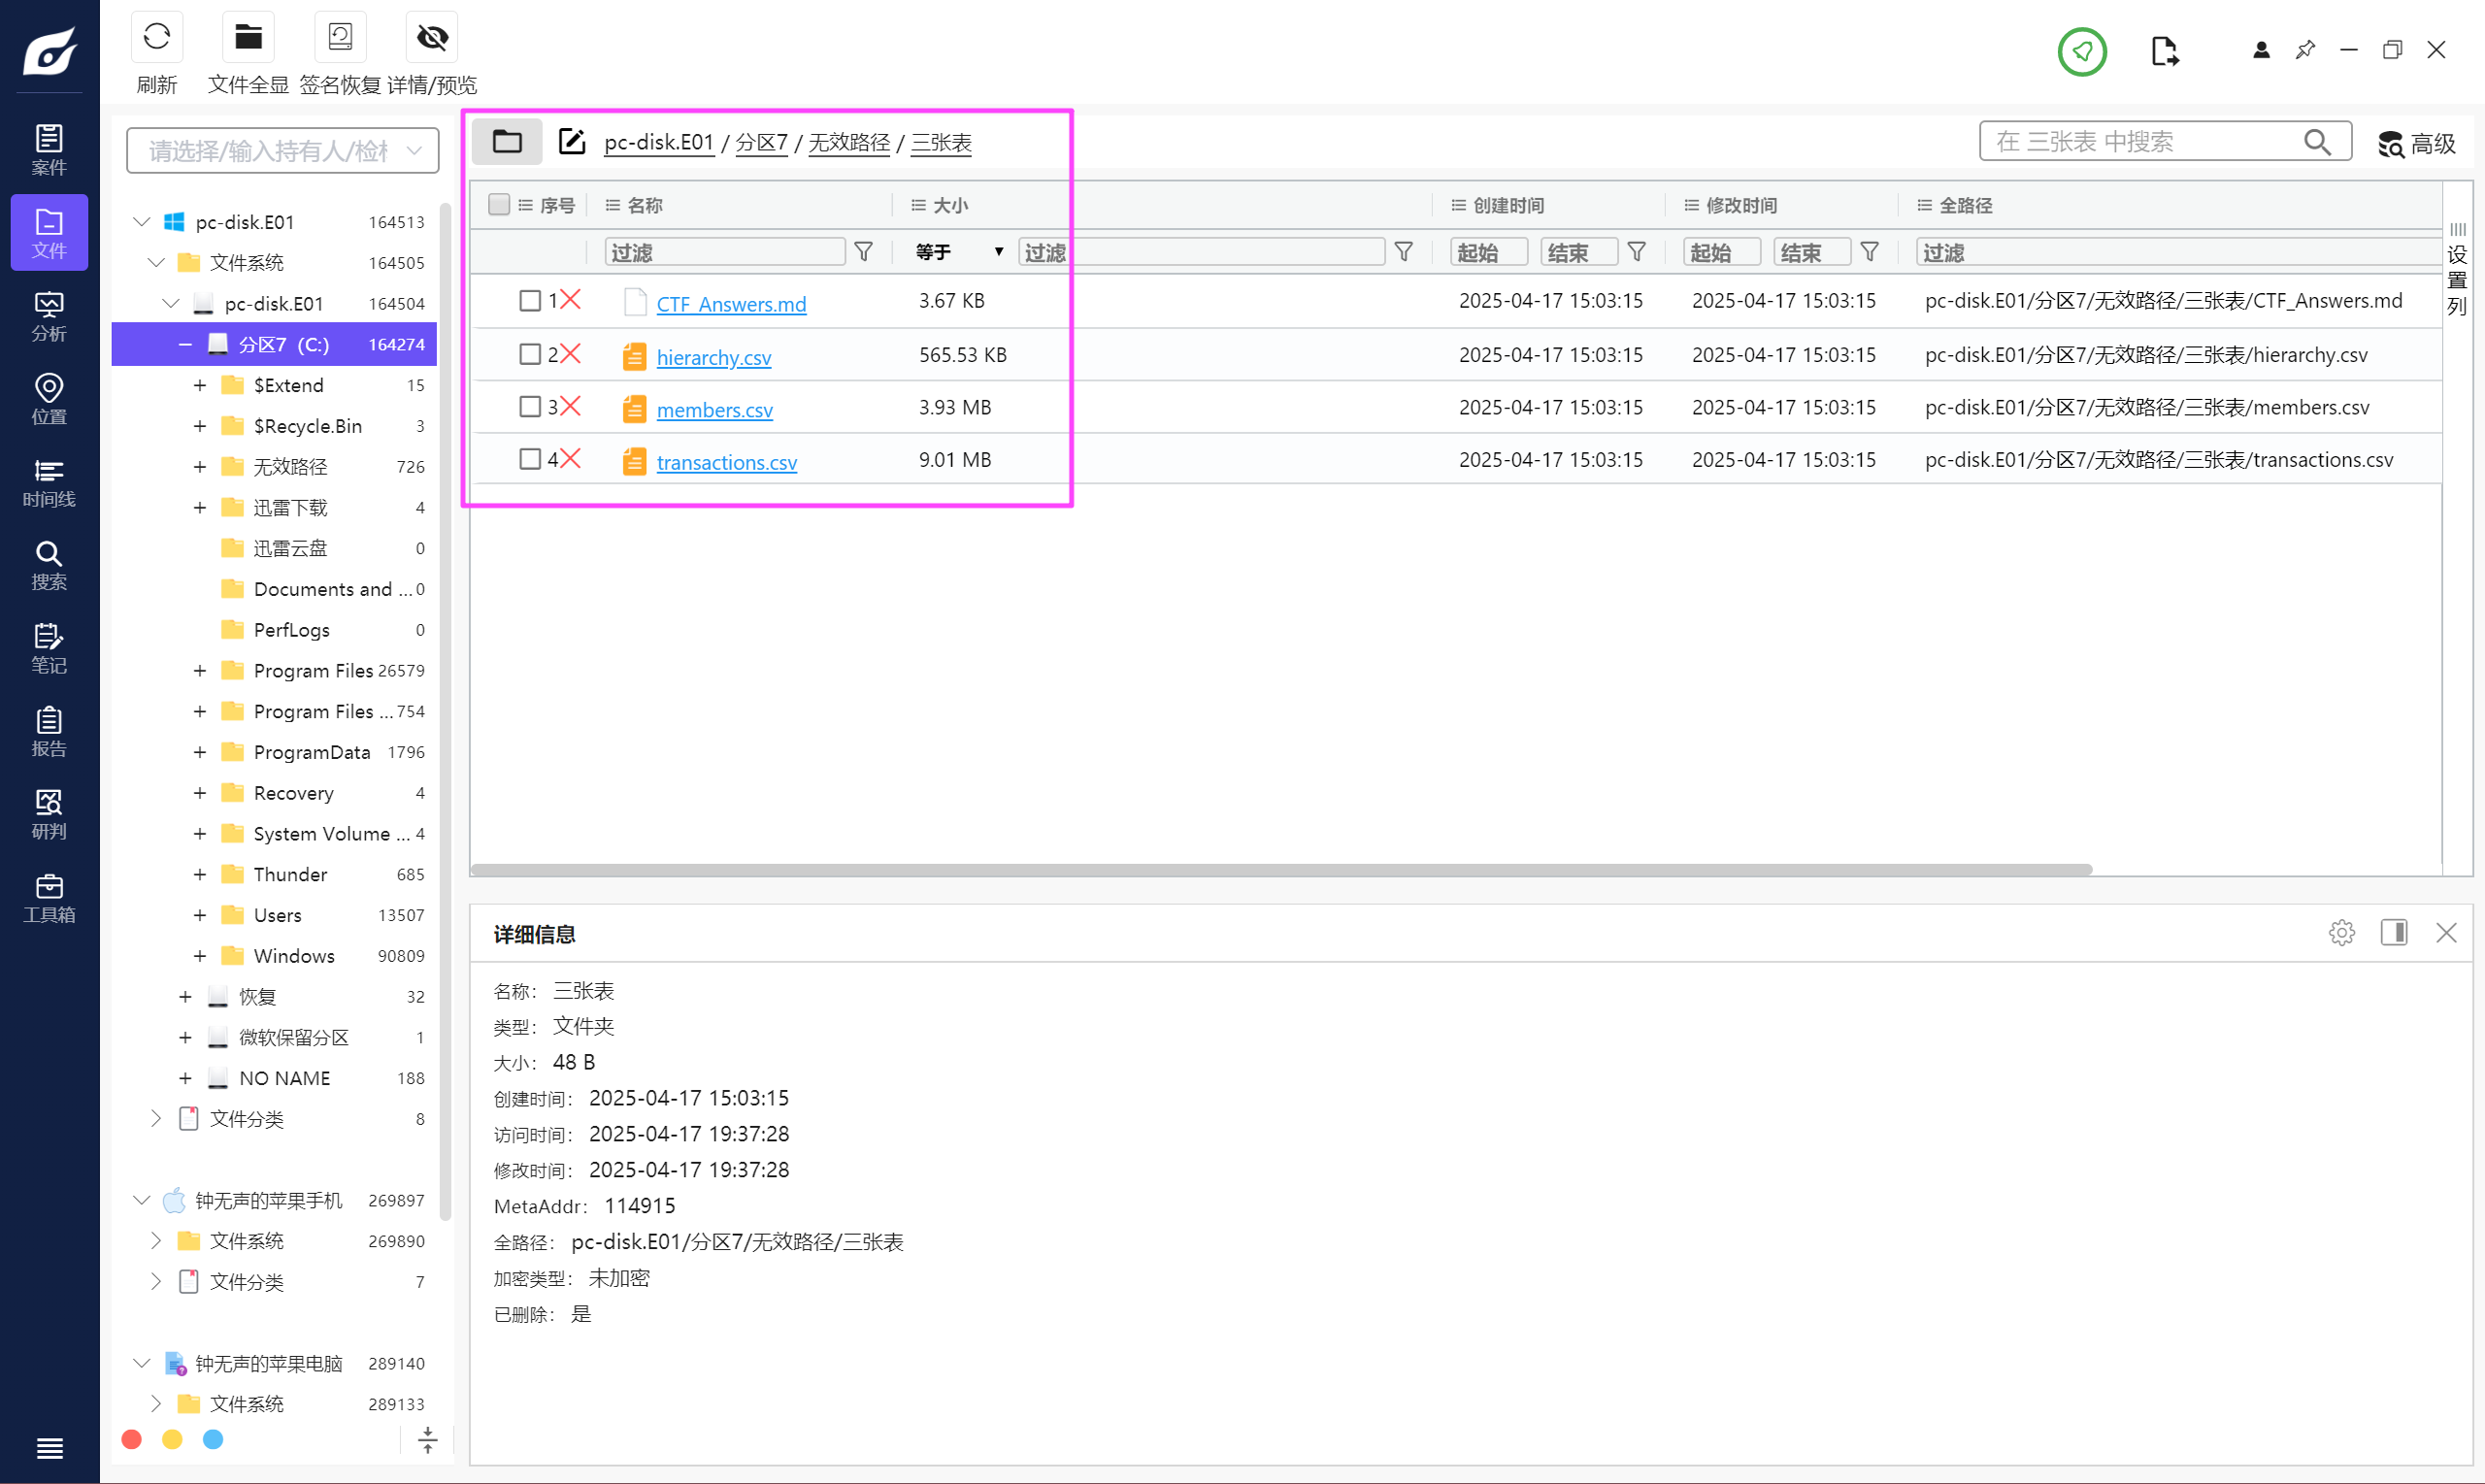Collapse the top pc-disk.E01 tree node

[x=141, y=222]
